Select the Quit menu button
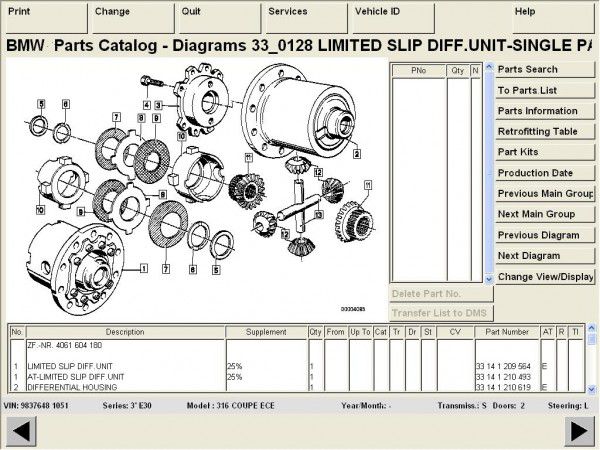Image resolution: width=600 pixels, height=450 pixels. pyautogui.click(x=220, y=18)
